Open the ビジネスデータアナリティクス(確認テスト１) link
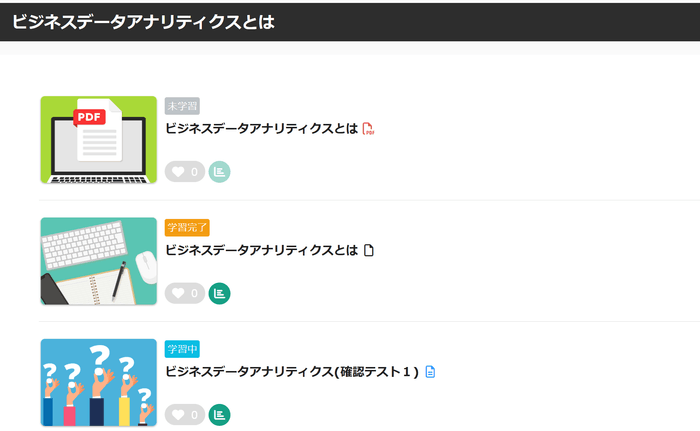The height and width of the screenshot is (431, 700). tap(291, 372)
